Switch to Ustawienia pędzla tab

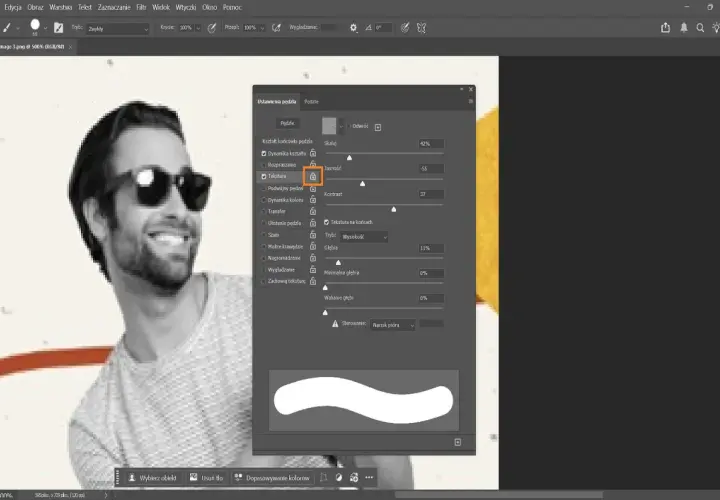276,102
